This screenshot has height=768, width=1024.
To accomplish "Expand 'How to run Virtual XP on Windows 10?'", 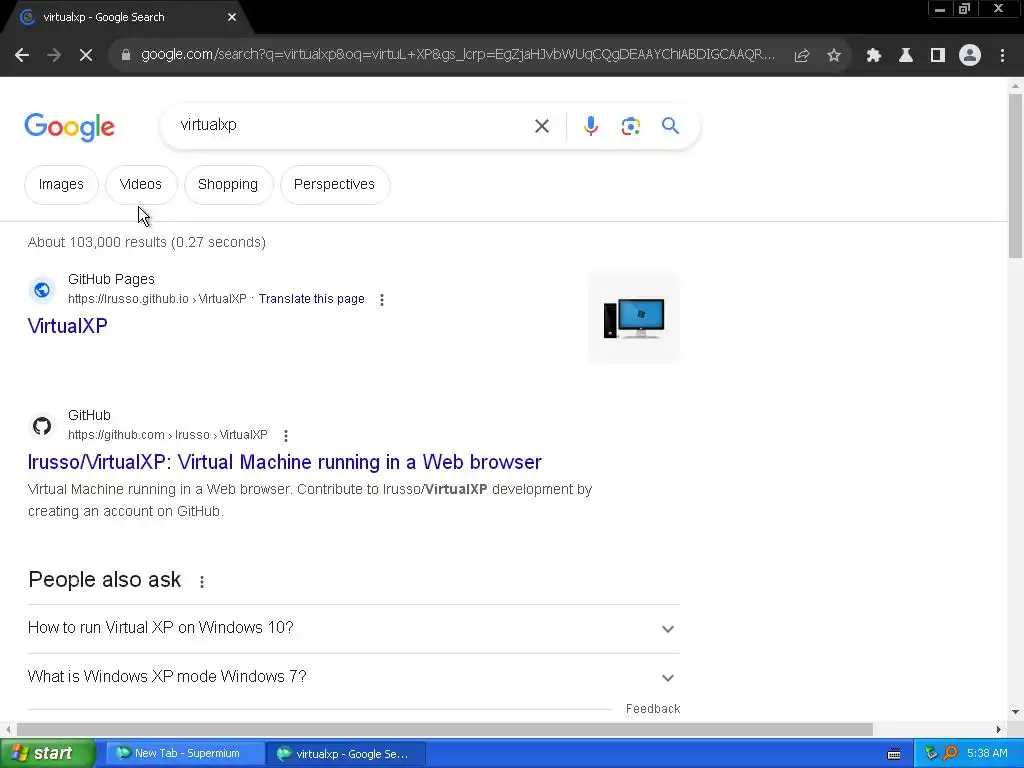I will pyautogui.click(x=354, y=628).
